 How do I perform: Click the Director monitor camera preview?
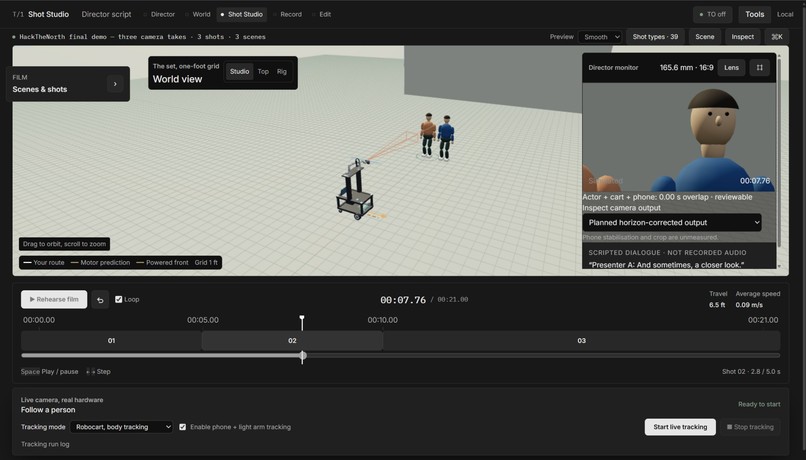click(x=679, y=137)
